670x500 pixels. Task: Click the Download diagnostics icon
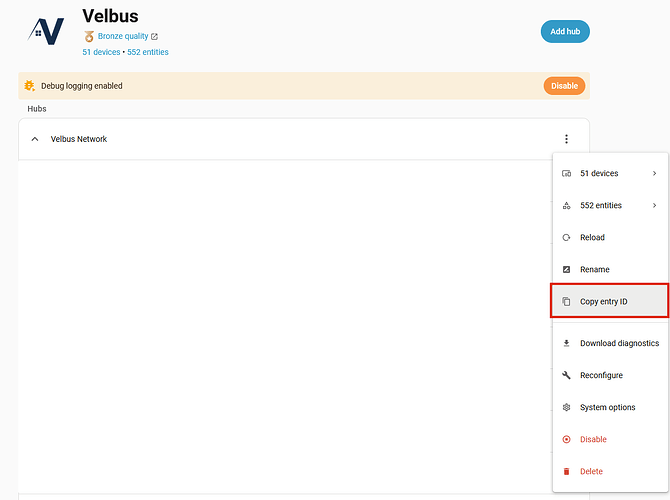[x=567, y=344]
